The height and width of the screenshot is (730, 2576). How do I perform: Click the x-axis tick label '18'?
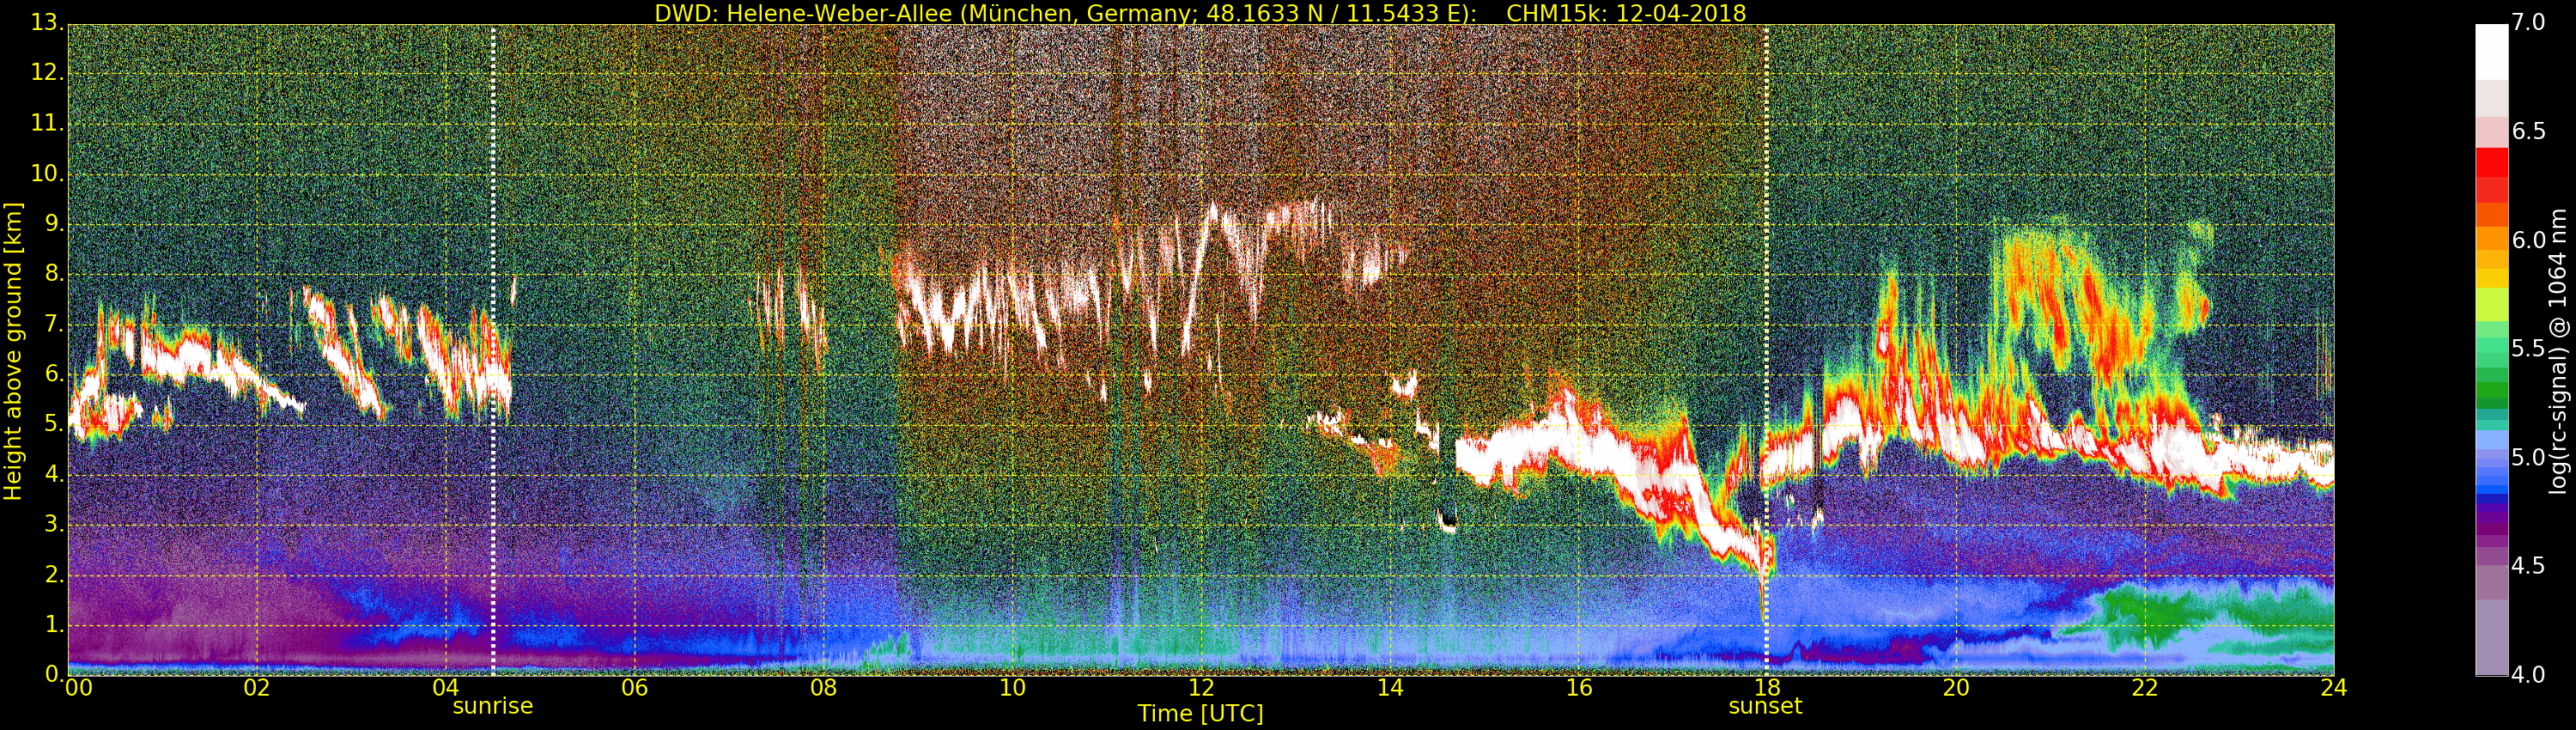(x=1767, y=688)
